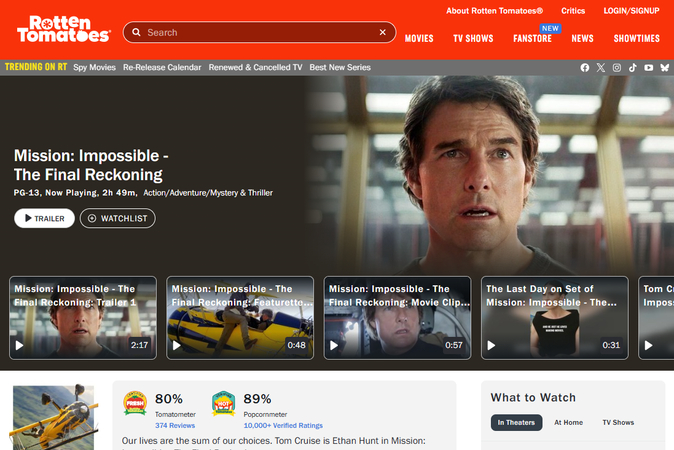674x450 pixels.
Task: Click the NEW badge above Fanstore
Action: pyautogui.click(x=550, y=28)
